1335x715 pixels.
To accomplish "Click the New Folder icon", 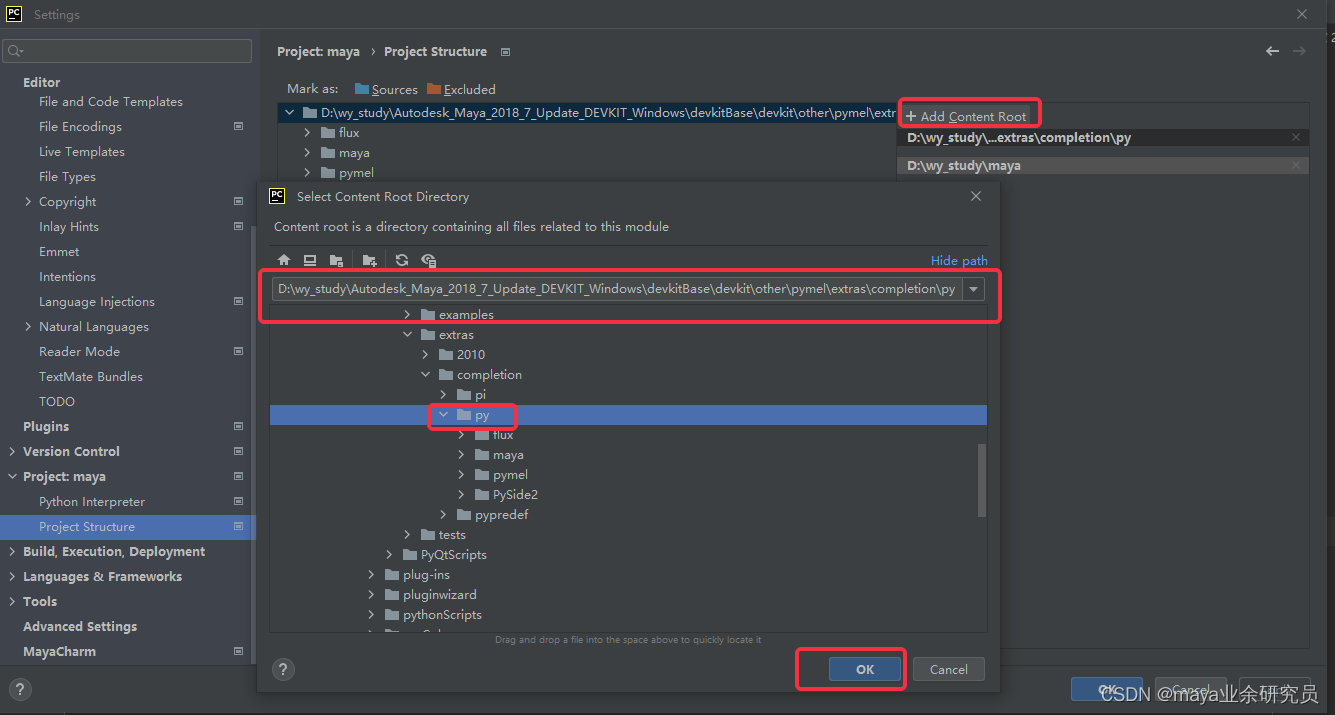I will point(369,260).
